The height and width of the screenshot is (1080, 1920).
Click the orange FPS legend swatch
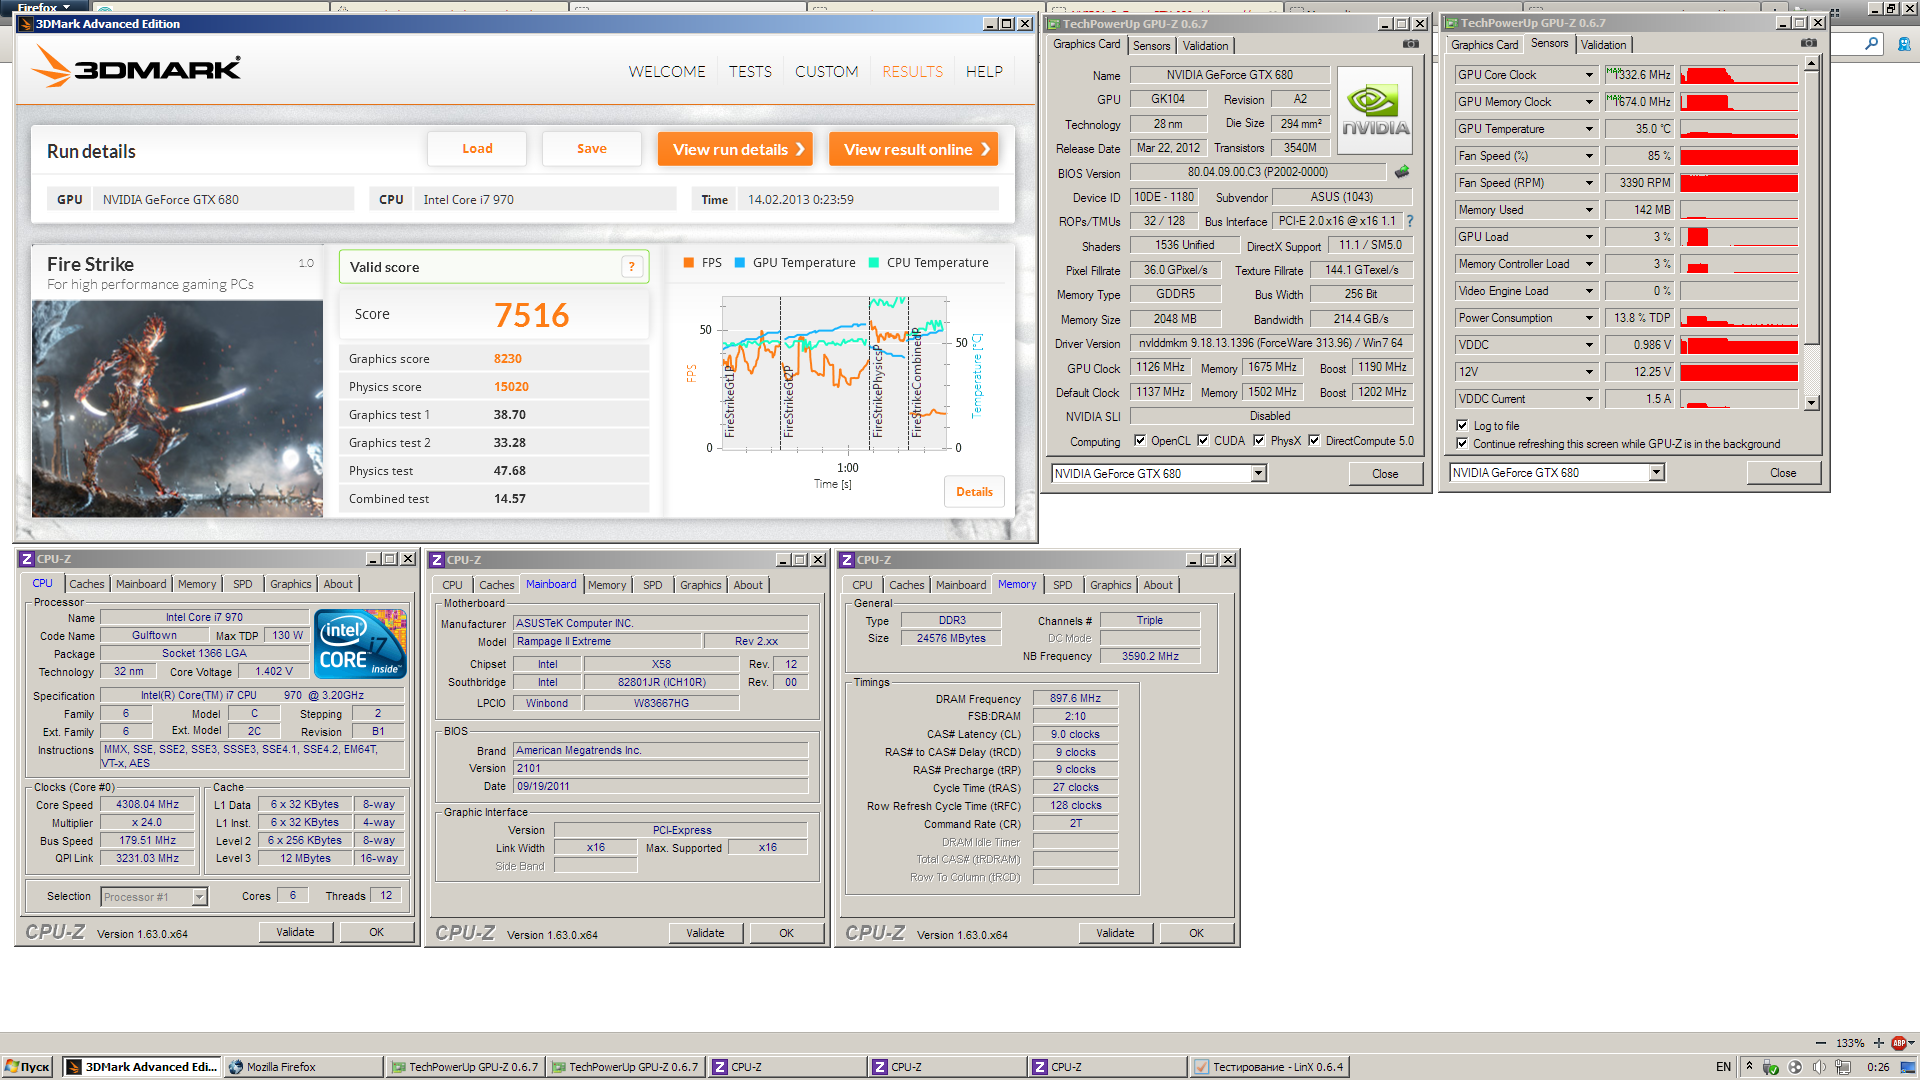coord(688,263)
